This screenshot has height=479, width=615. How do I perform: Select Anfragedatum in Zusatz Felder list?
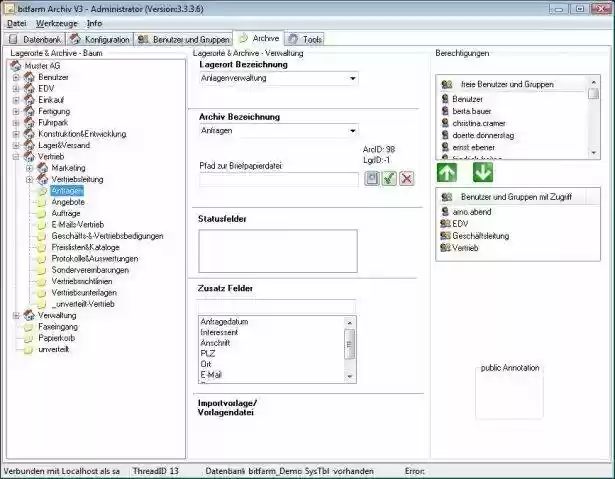[x=224, y=322]
